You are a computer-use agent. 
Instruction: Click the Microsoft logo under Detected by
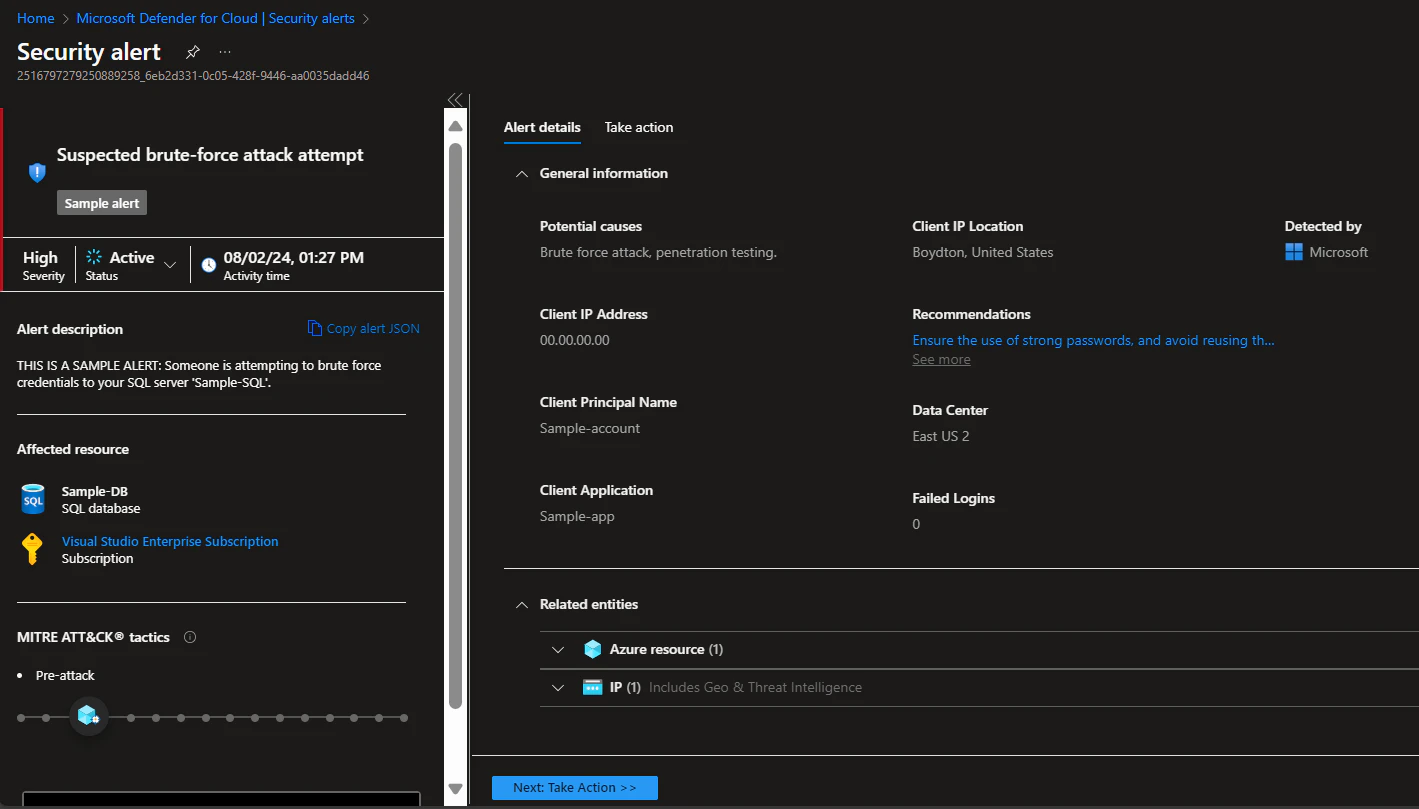[1294, 252]
